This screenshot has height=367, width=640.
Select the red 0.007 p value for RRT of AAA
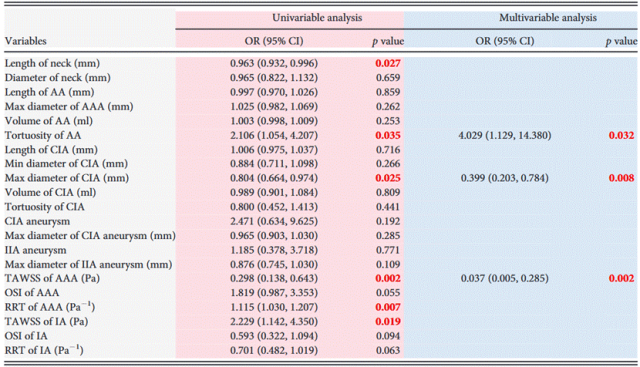tap(388, 307)
